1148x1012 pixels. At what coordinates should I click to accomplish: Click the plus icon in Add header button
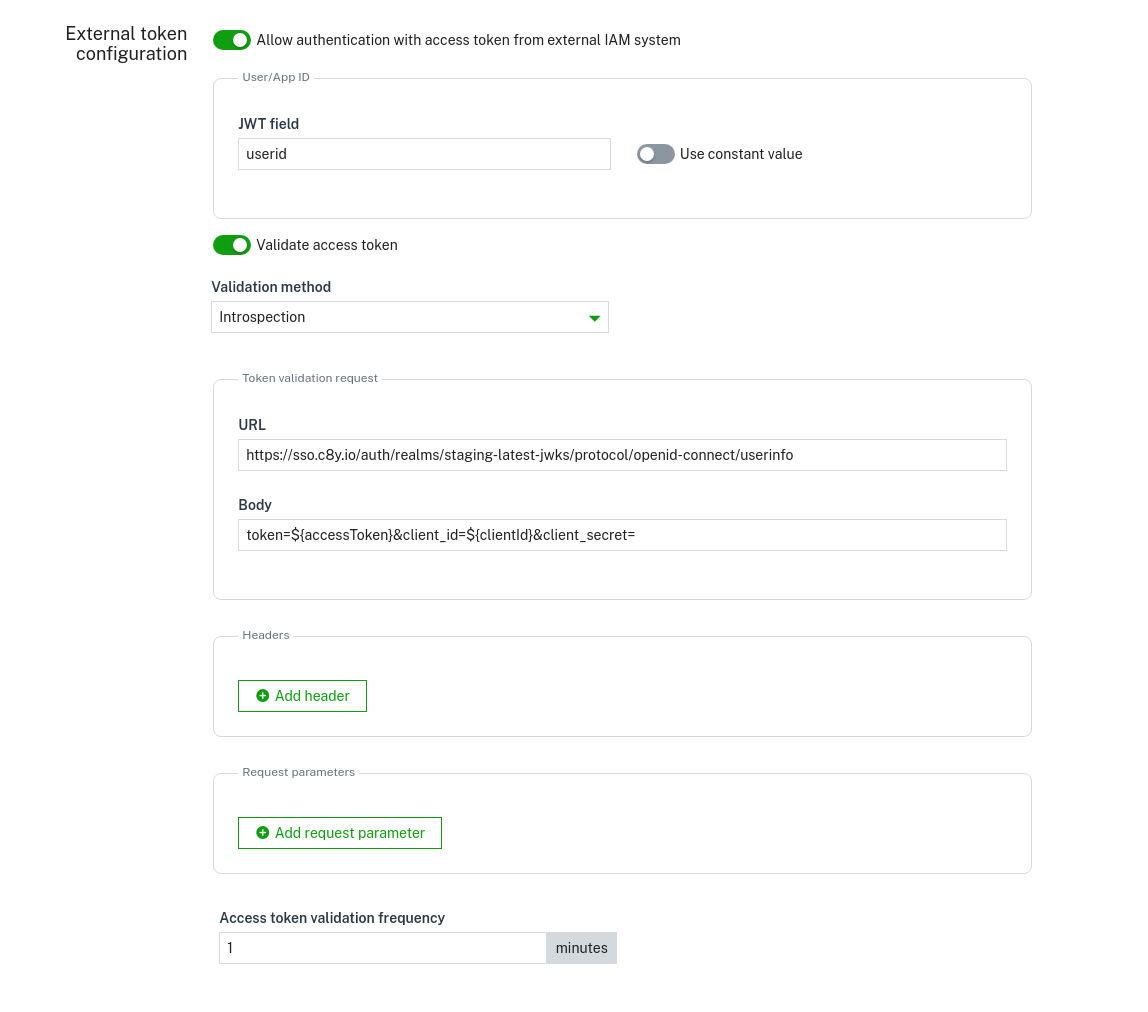(x=263, y=696)
